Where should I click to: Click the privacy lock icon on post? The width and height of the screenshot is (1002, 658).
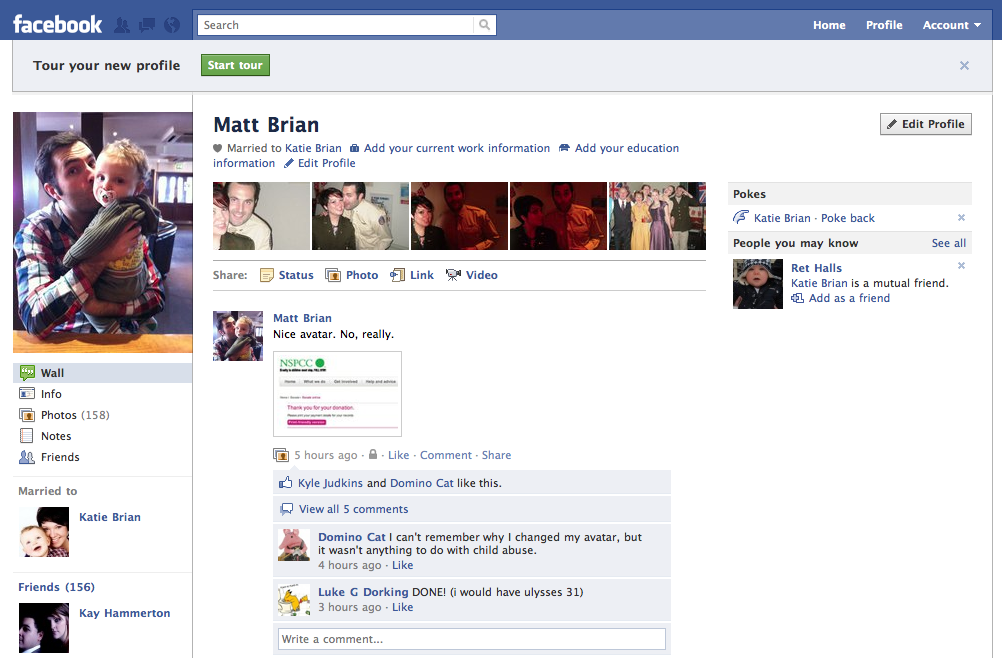pos(373,454)
